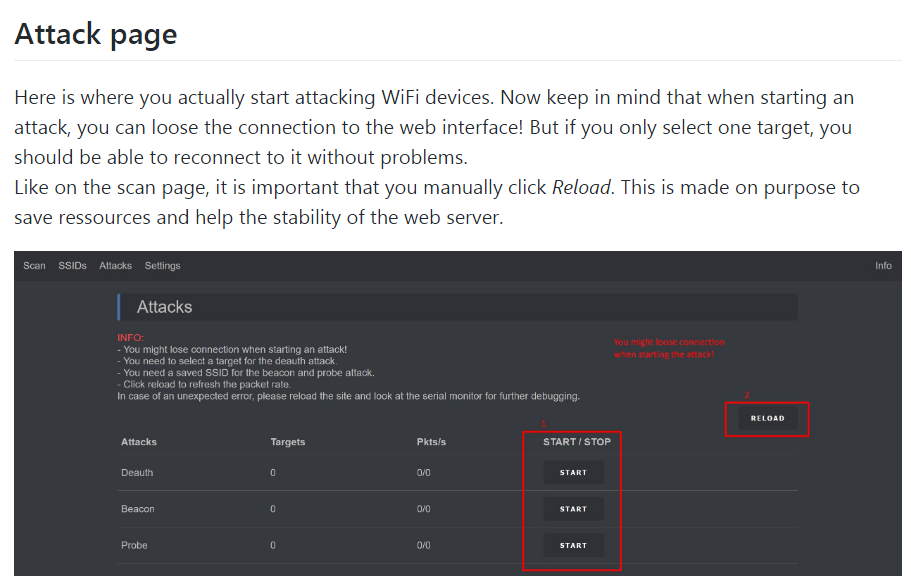Open the Scan menu item
The image size is (911, 585).
tap(34, 265)
